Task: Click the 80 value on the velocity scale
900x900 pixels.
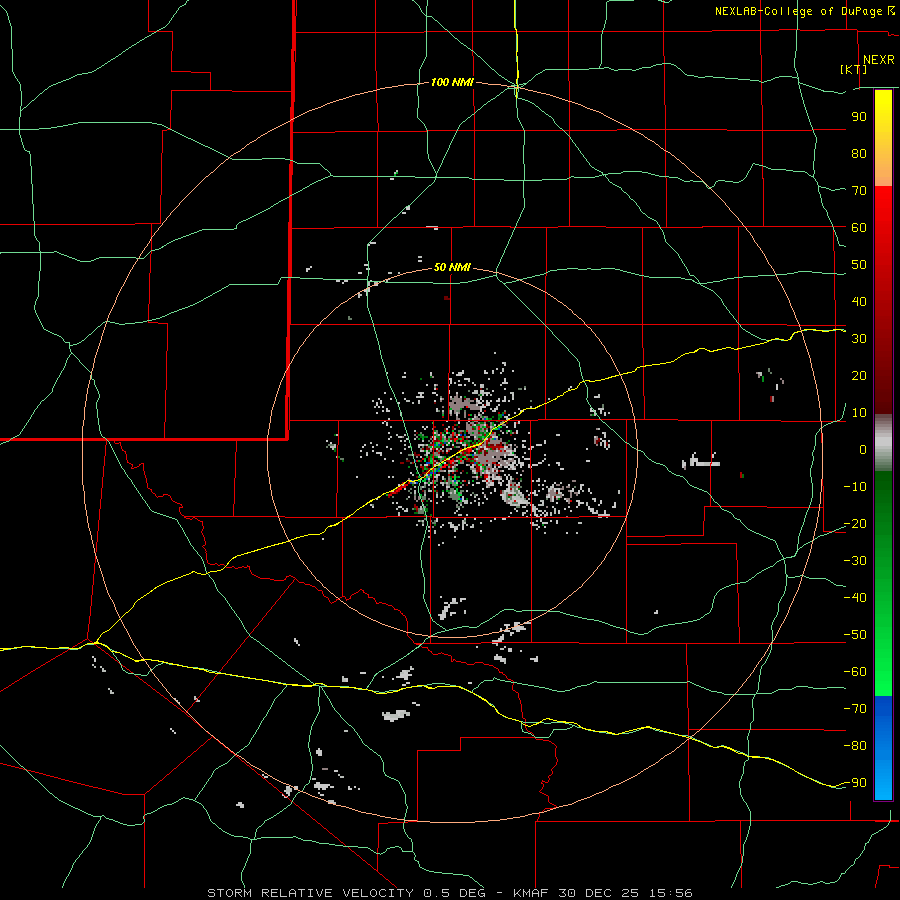Action: point(859,154)
